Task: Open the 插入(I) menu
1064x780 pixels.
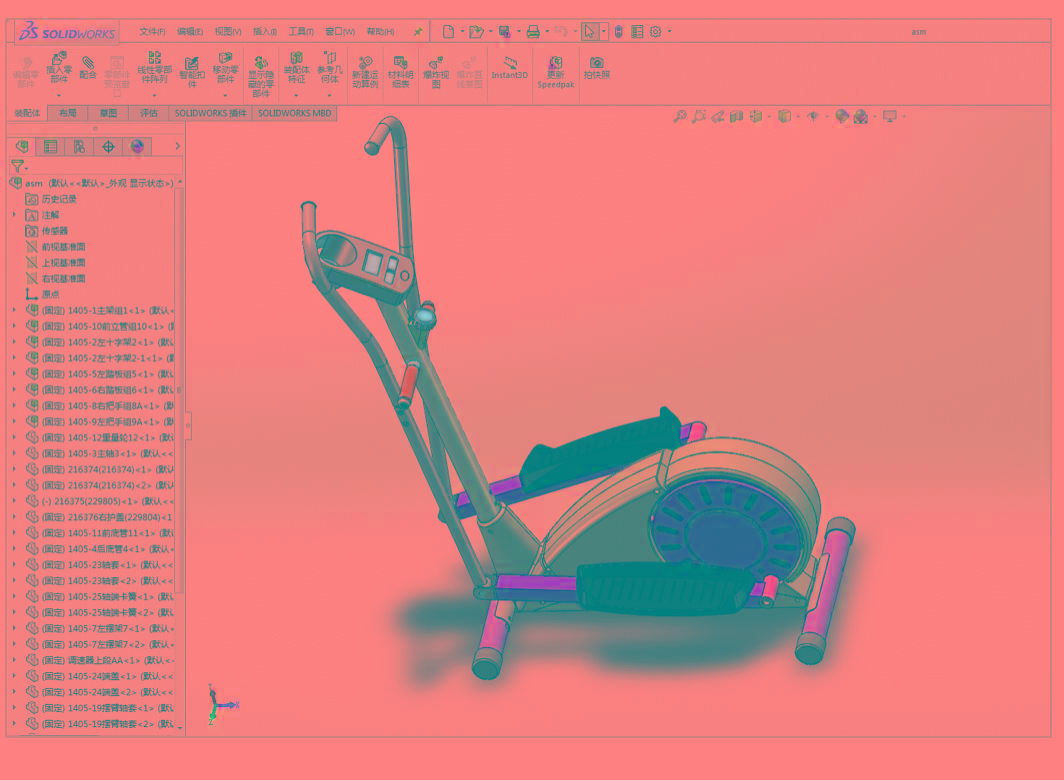Action: click(265, 31)
